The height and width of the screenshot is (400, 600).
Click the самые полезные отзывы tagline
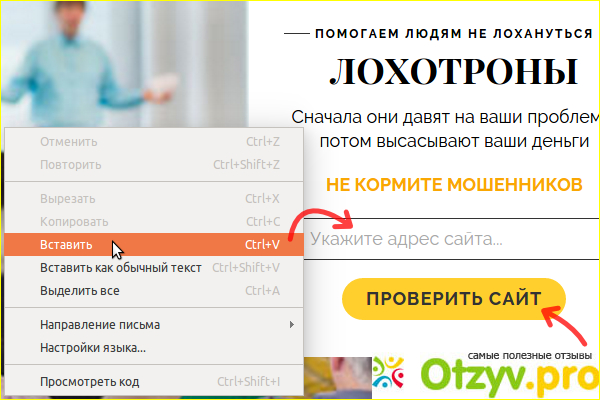click(530, 355)
